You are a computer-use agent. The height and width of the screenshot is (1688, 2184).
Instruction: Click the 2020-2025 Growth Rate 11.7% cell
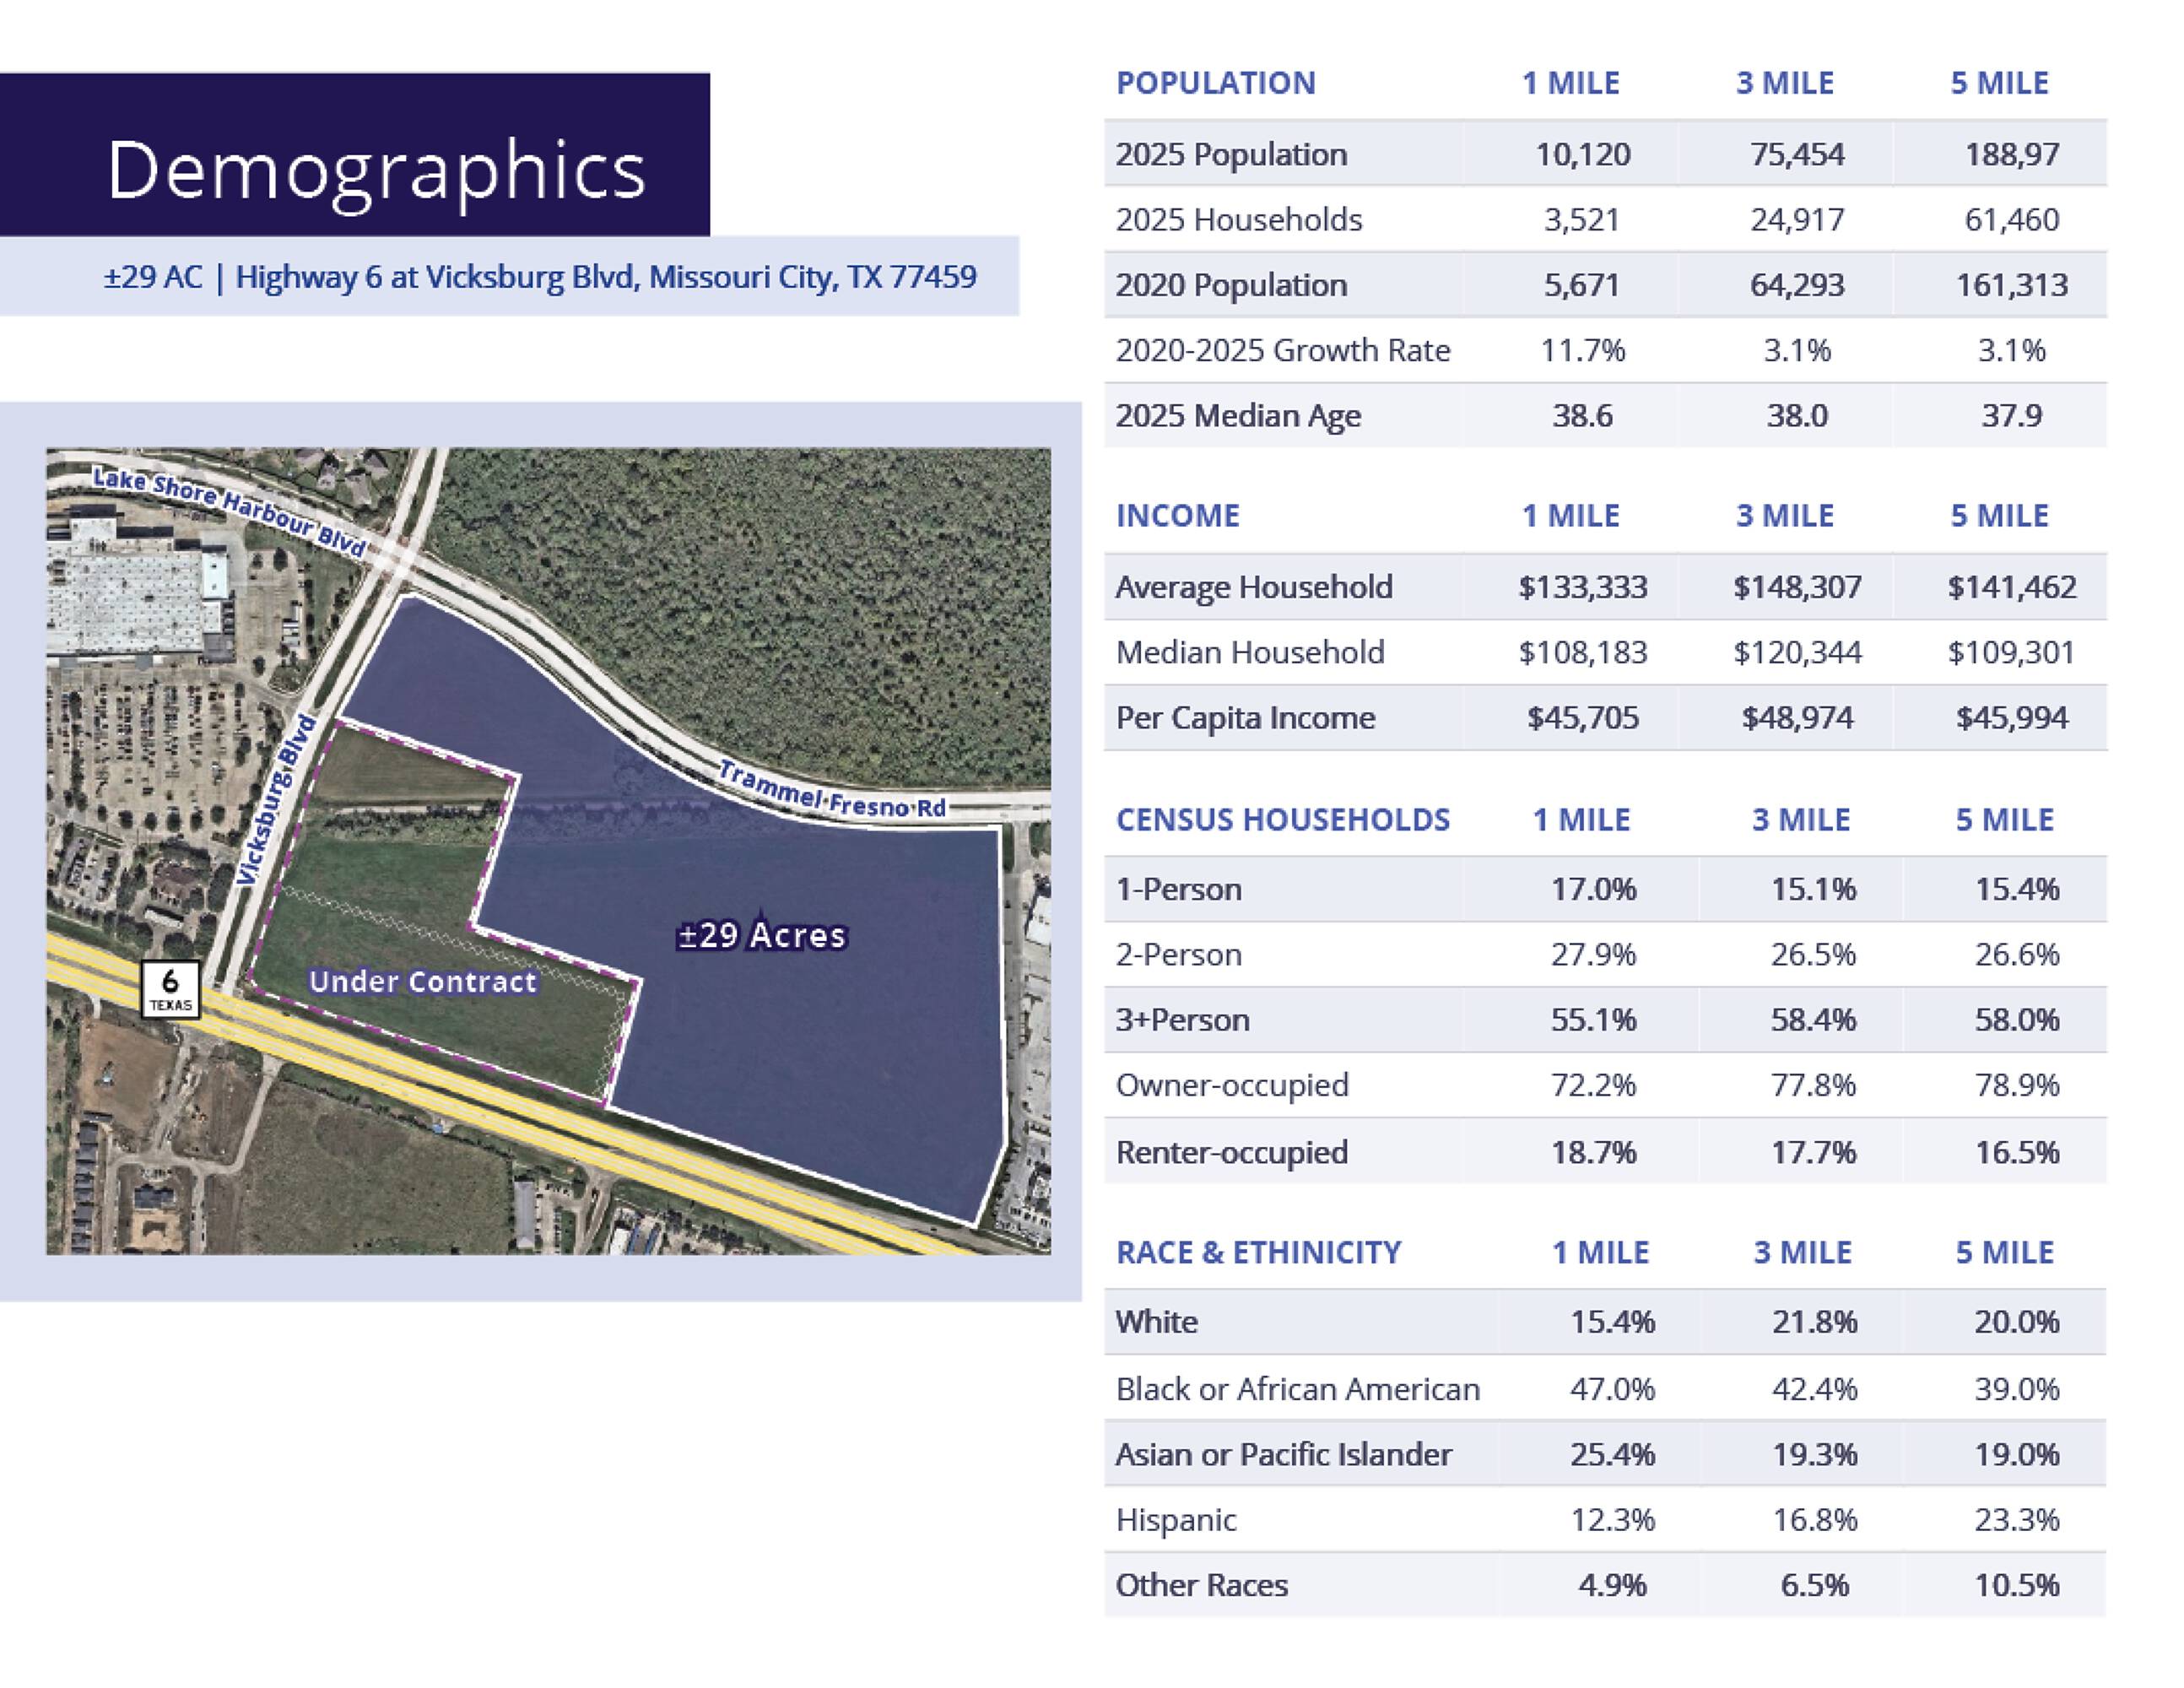[x=1582, y=350]
